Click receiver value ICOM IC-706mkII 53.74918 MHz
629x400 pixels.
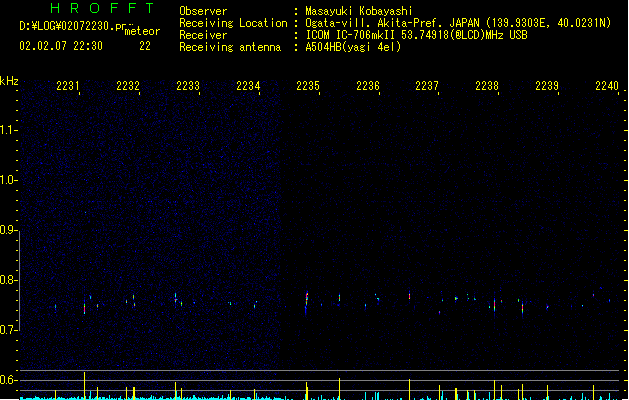pos(416,35)
